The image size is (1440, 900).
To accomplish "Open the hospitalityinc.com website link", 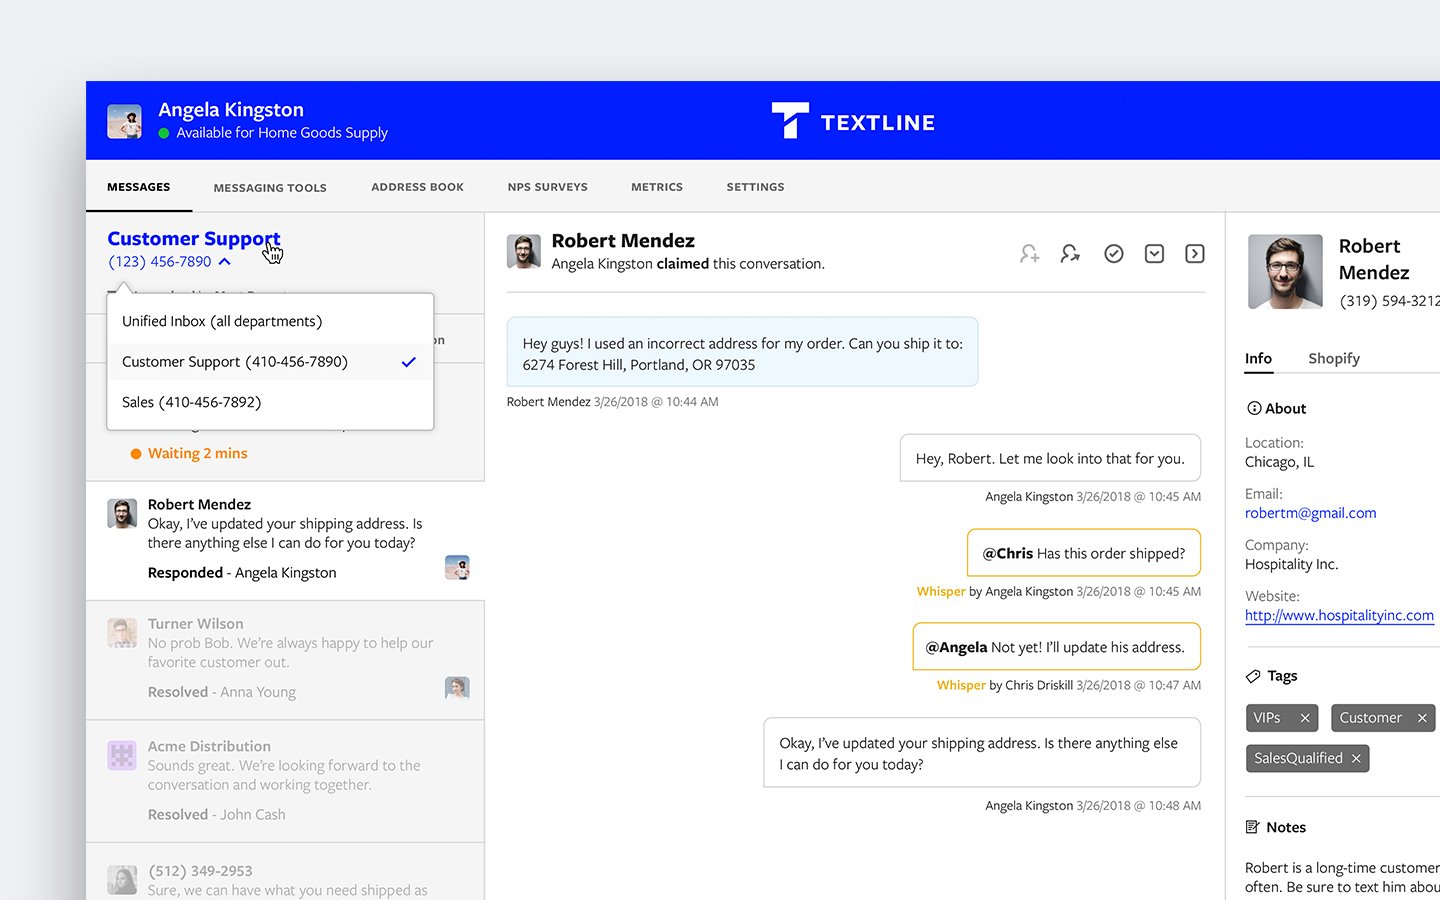I will (x=1338, y=615).
